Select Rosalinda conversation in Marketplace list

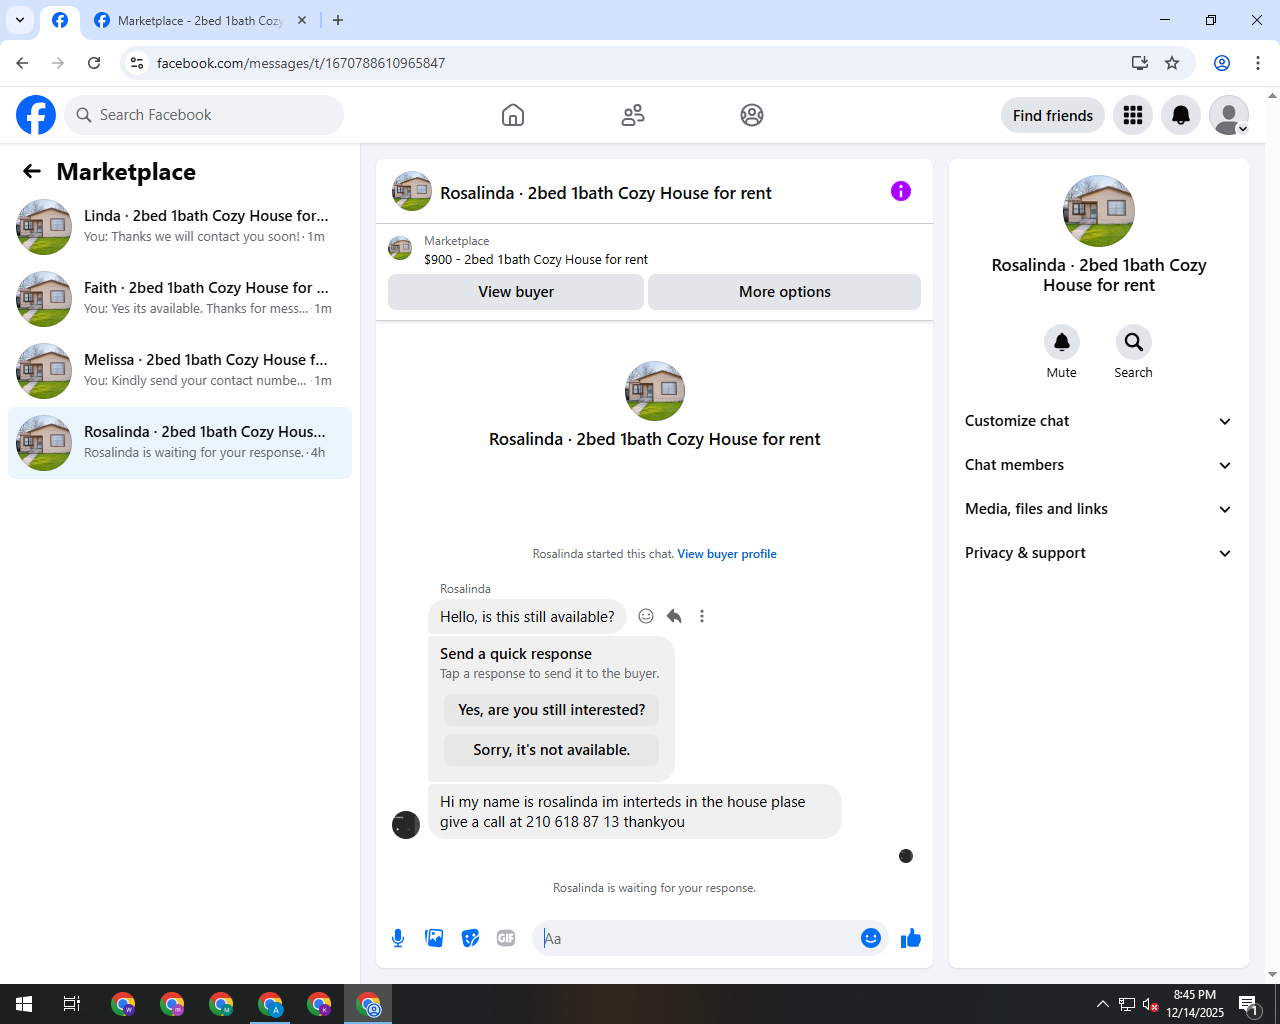(180, 443)
